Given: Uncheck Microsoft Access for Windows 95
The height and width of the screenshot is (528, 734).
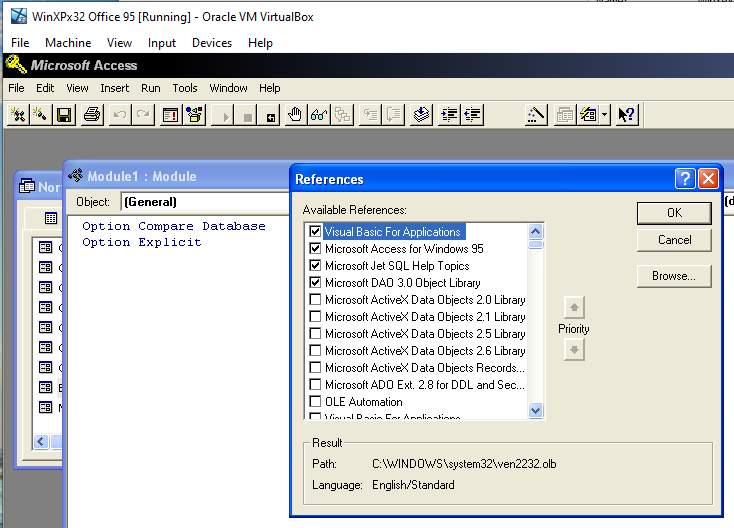Looking at the screenshot, I should point(315,249).
